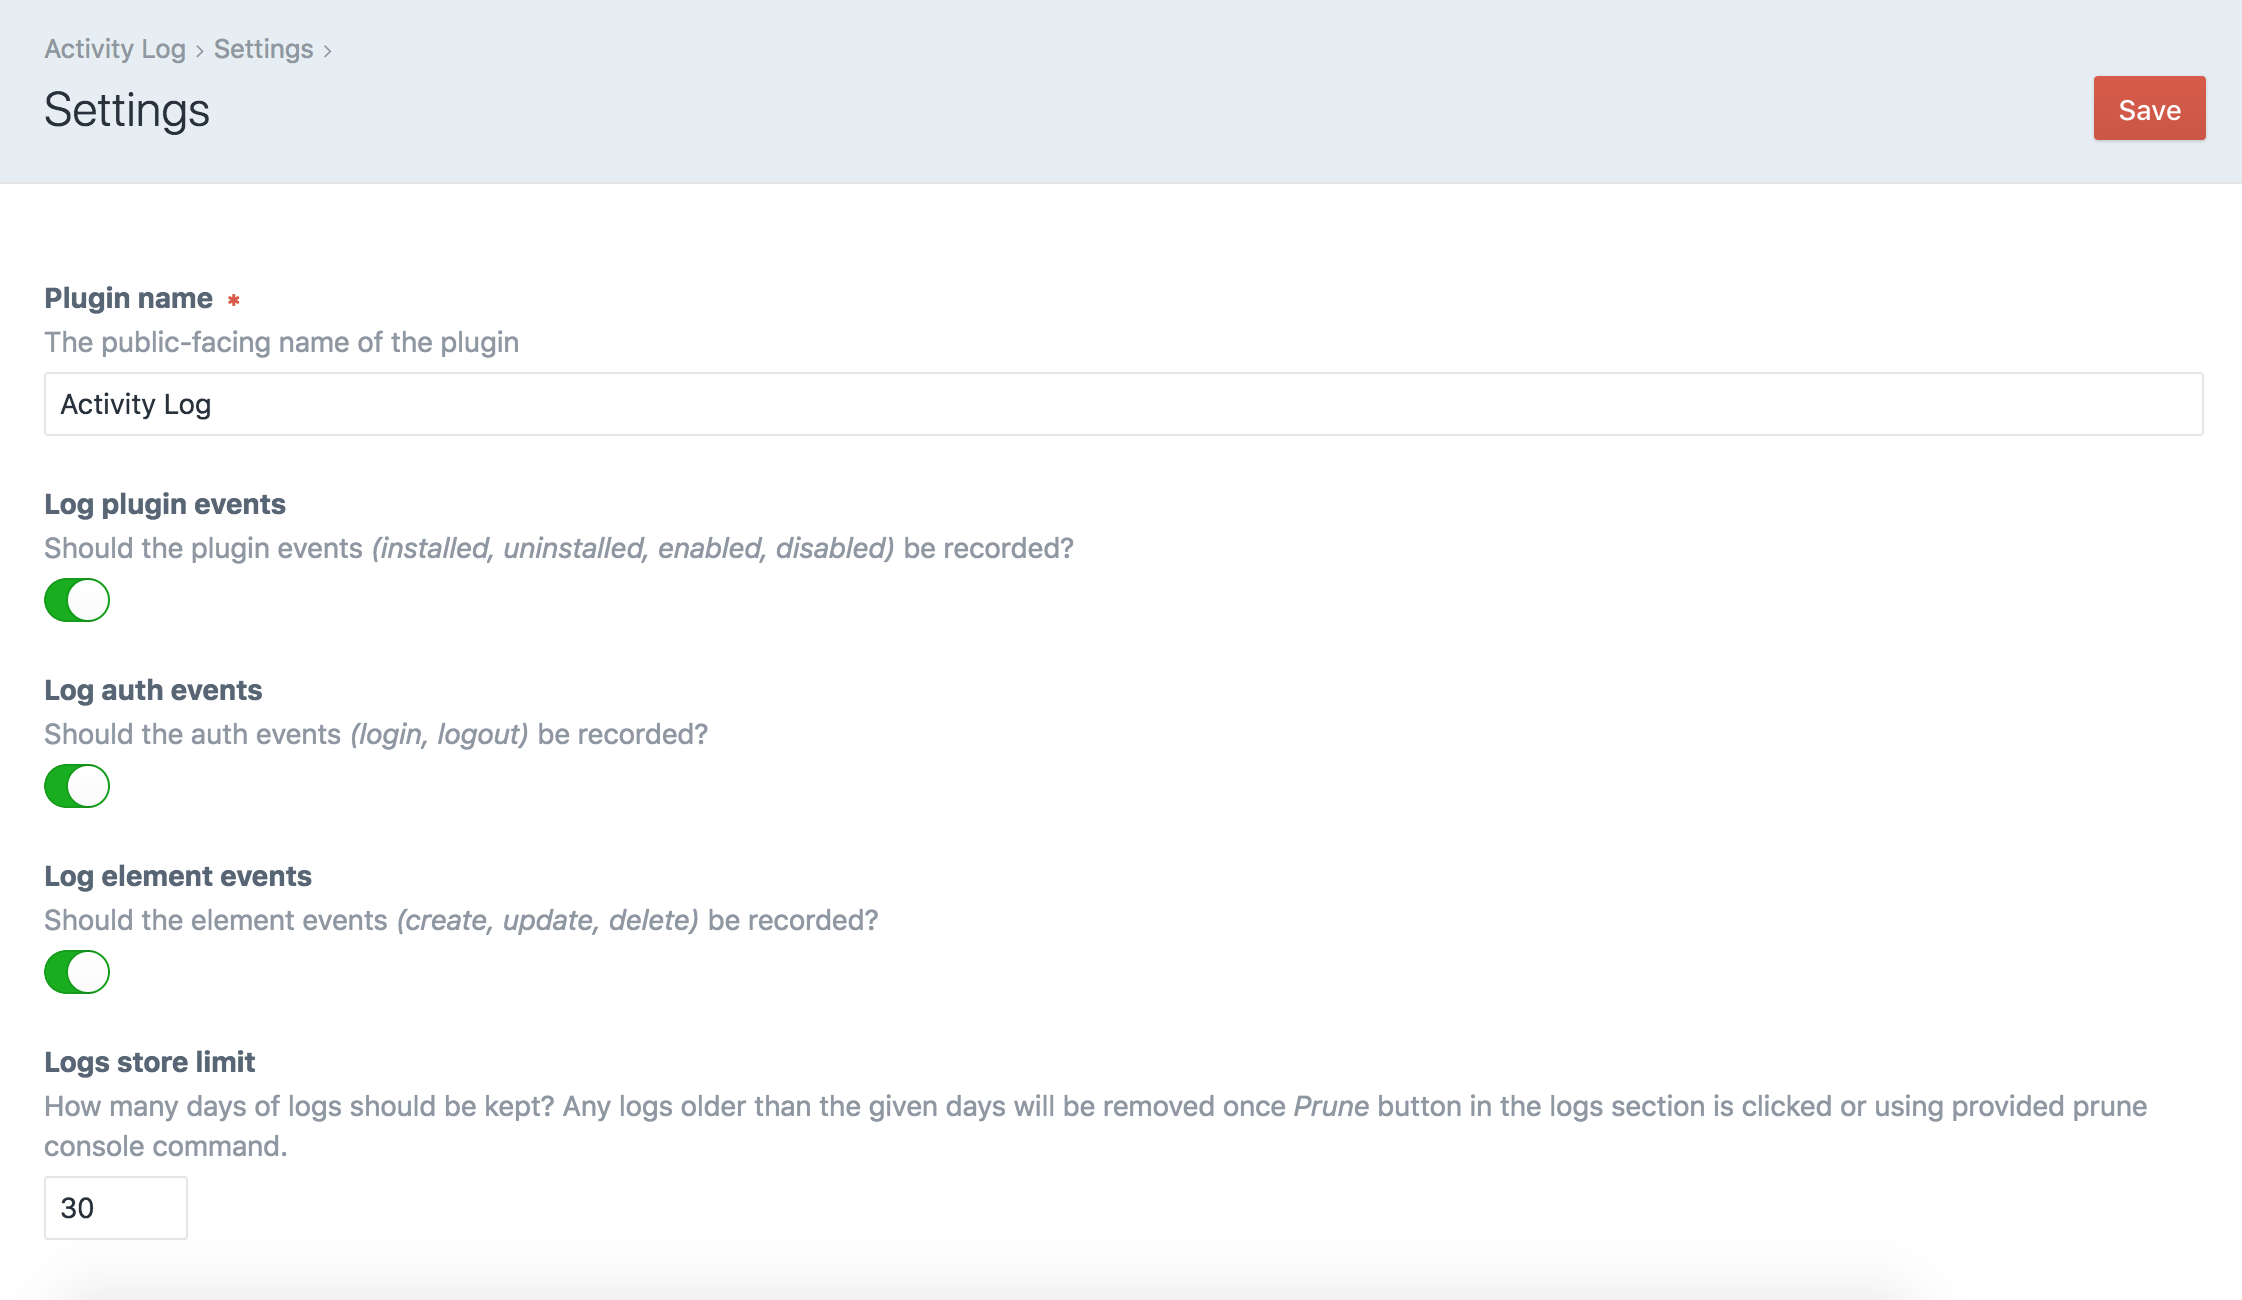The image size is (2242, 1300).
Task: Click the chevron after Settings breadcrumb
Action: [x=327, y=51]
